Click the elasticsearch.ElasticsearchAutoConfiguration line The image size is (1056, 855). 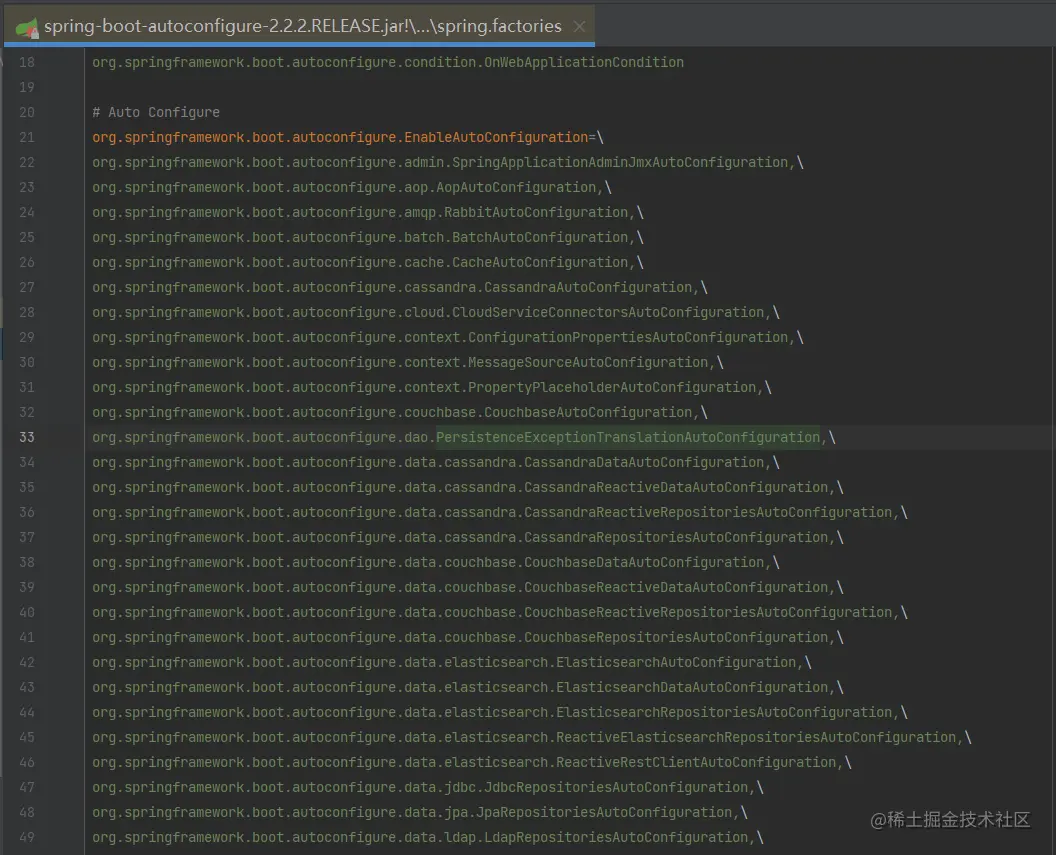(x=452, y=662)
